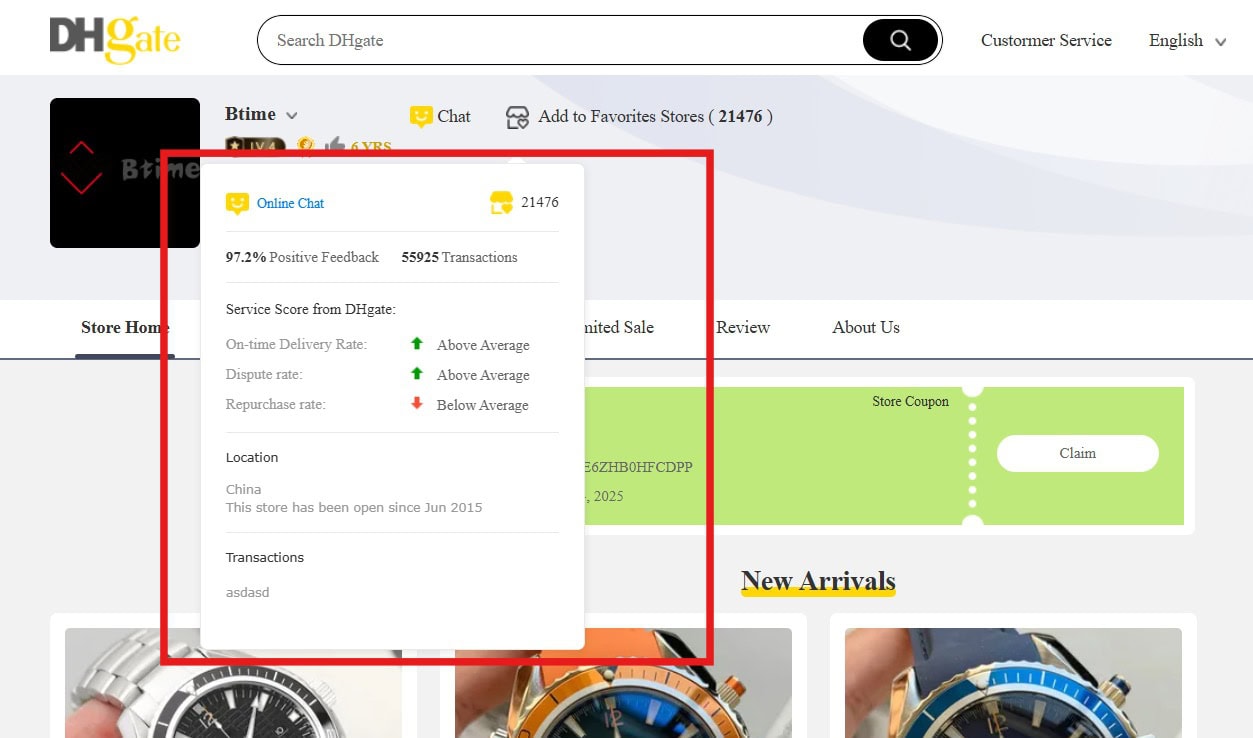The width and height of the screenshot is (1253, 738).
Task: Click the New Arrivals heading
Action: pos(818,581)
